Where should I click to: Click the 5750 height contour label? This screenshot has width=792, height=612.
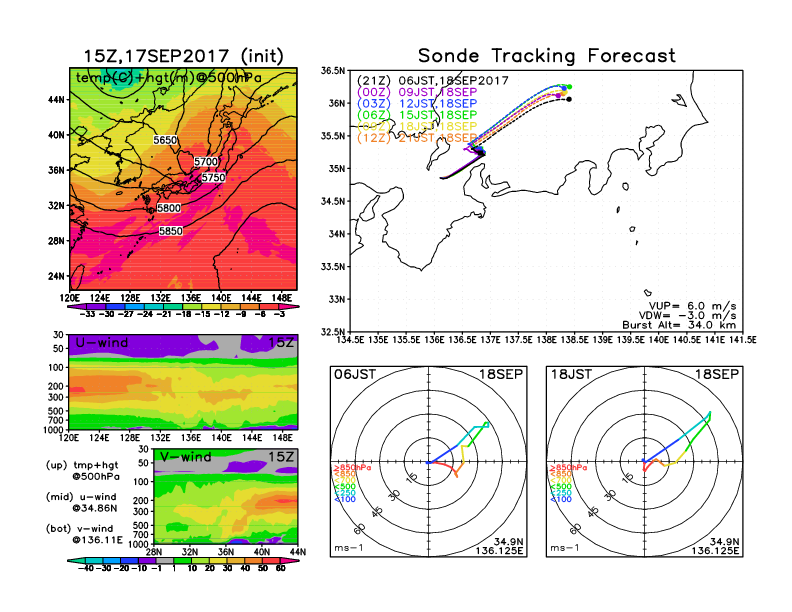(213, 177)
